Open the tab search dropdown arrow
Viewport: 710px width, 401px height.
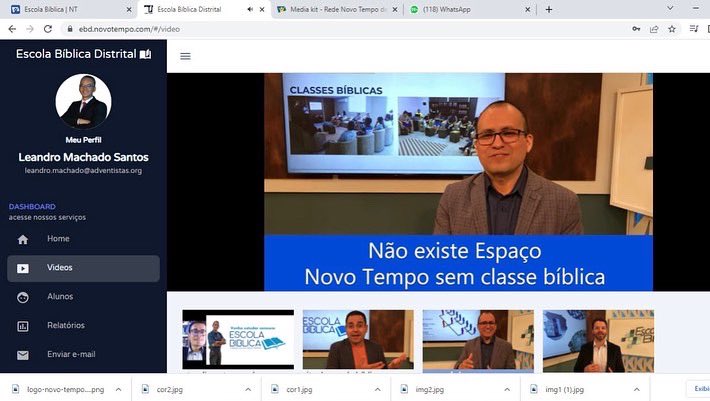click(x=670, y=8)
